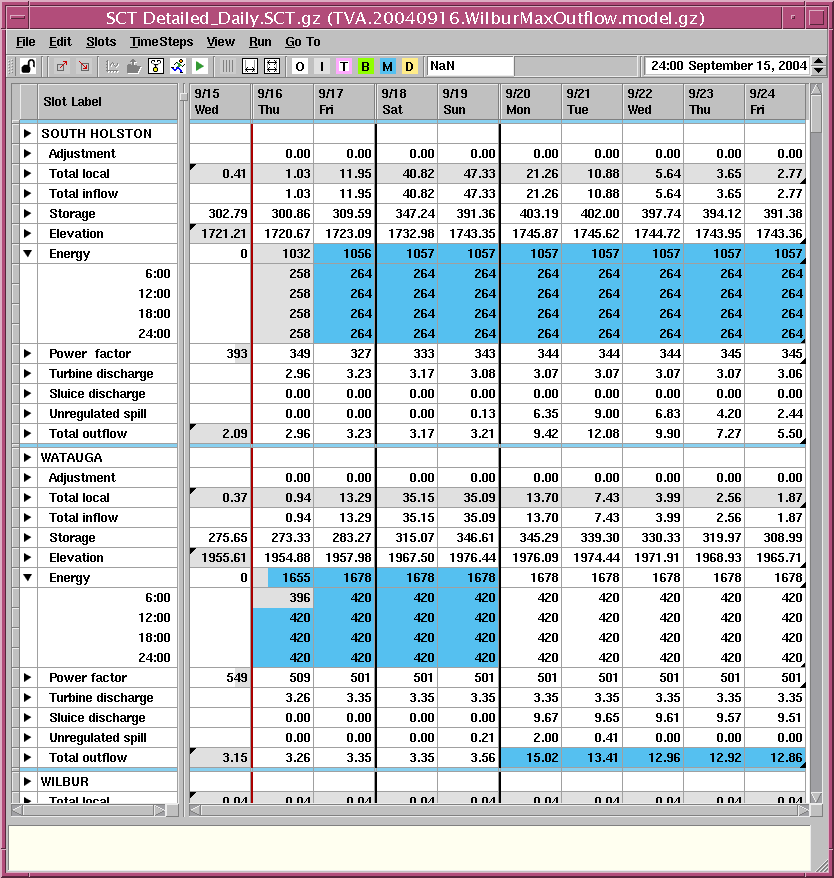Click the running man icon
834x878 pixels.
(178, 67)
